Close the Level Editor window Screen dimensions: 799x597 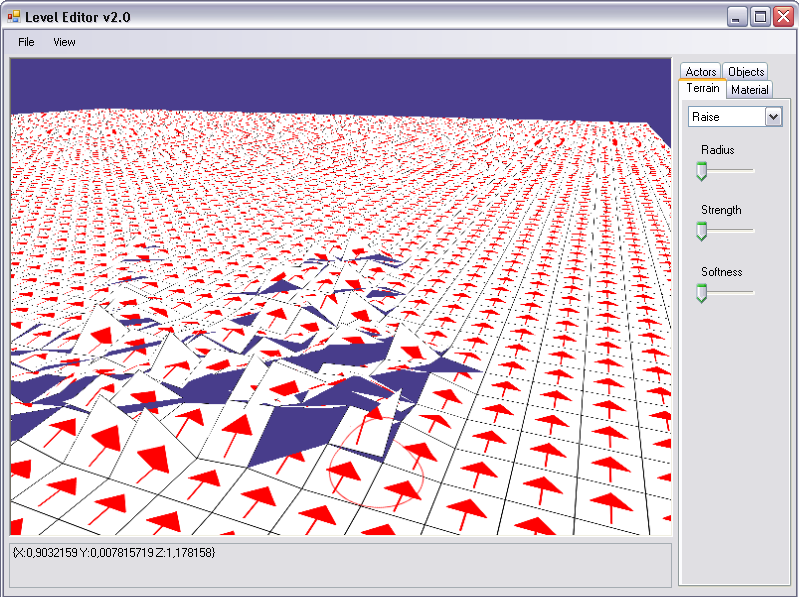(782, 17)
